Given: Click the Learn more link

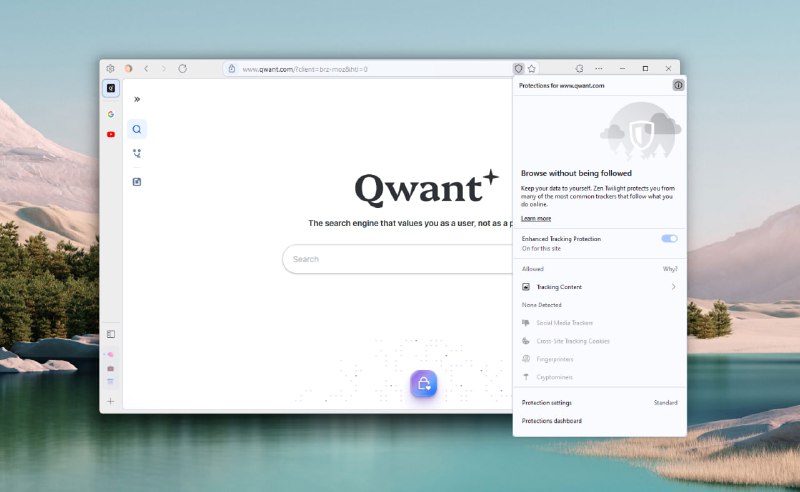Looking at the screenshot, I should [x=536, y=218].
